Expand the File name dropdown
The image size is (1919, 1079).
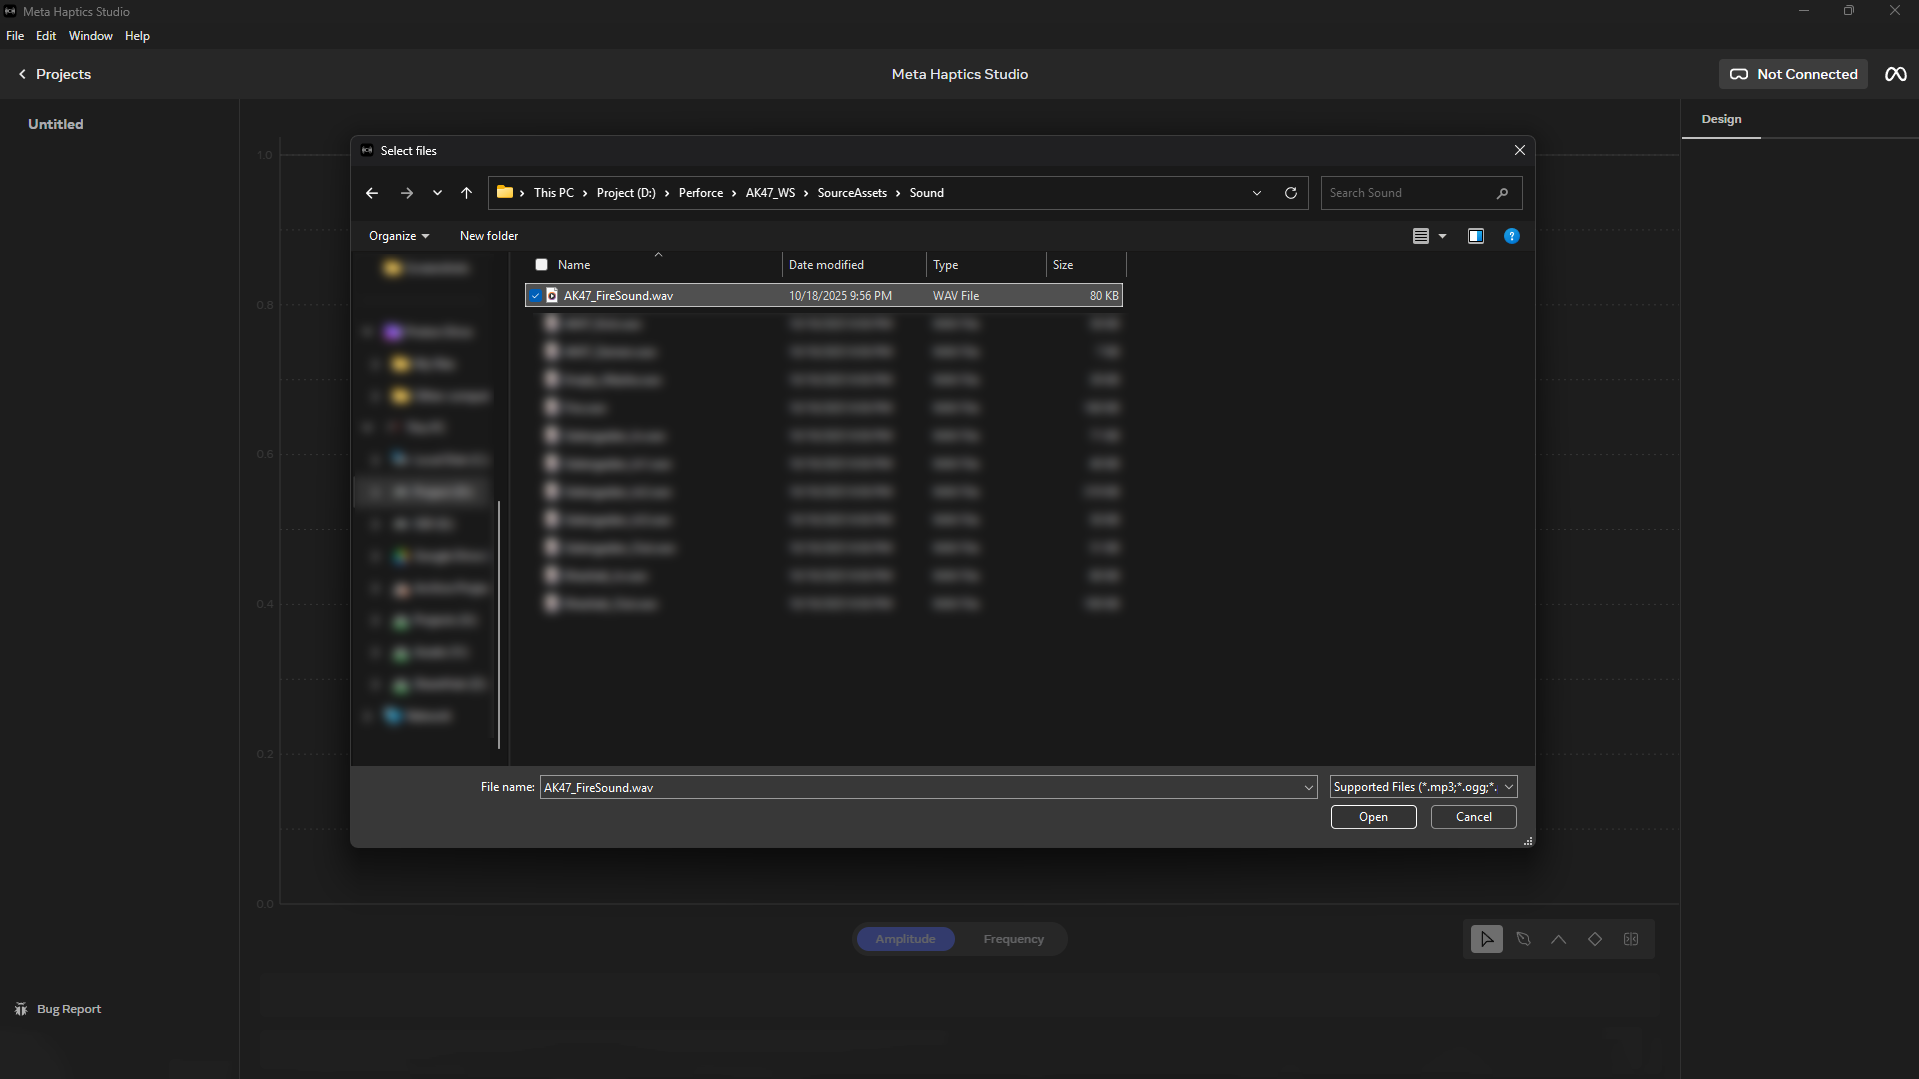[1308, 788]
